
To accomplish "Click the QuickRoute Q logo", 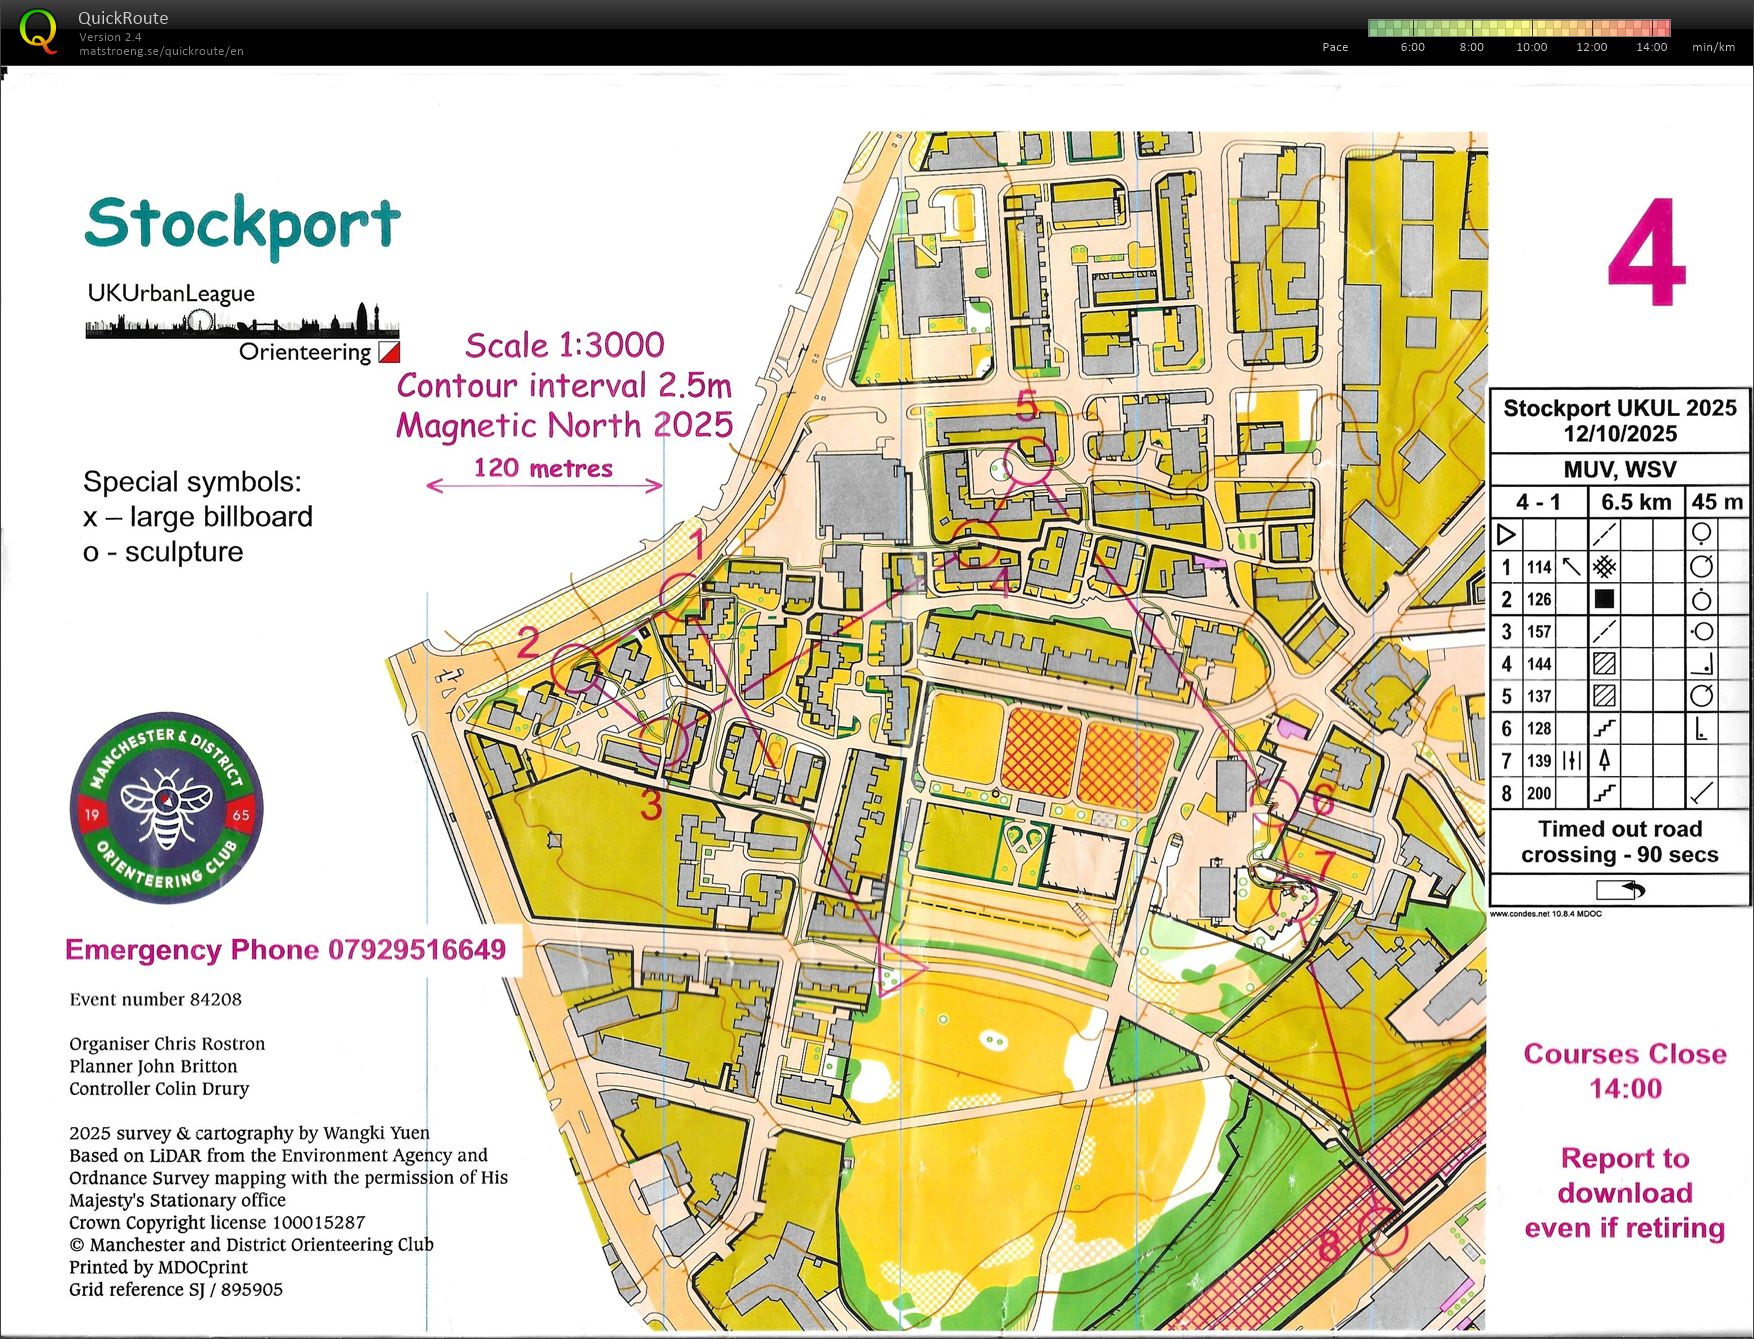I will coord(38,31).
